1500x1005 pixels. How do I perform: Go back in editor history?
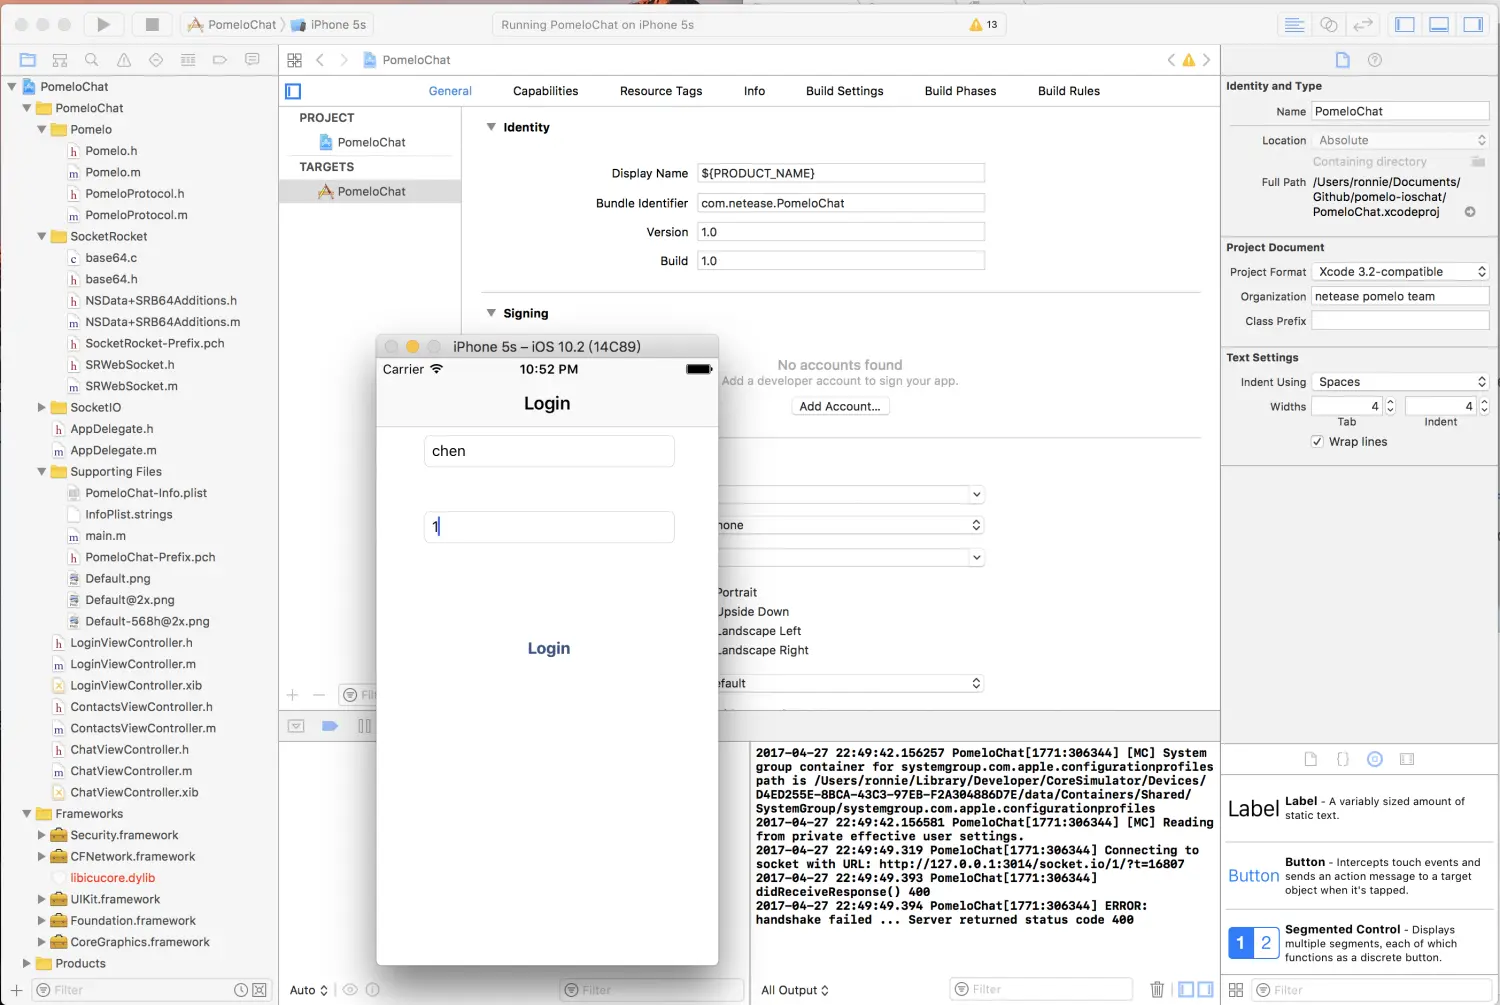pos(320,60)
